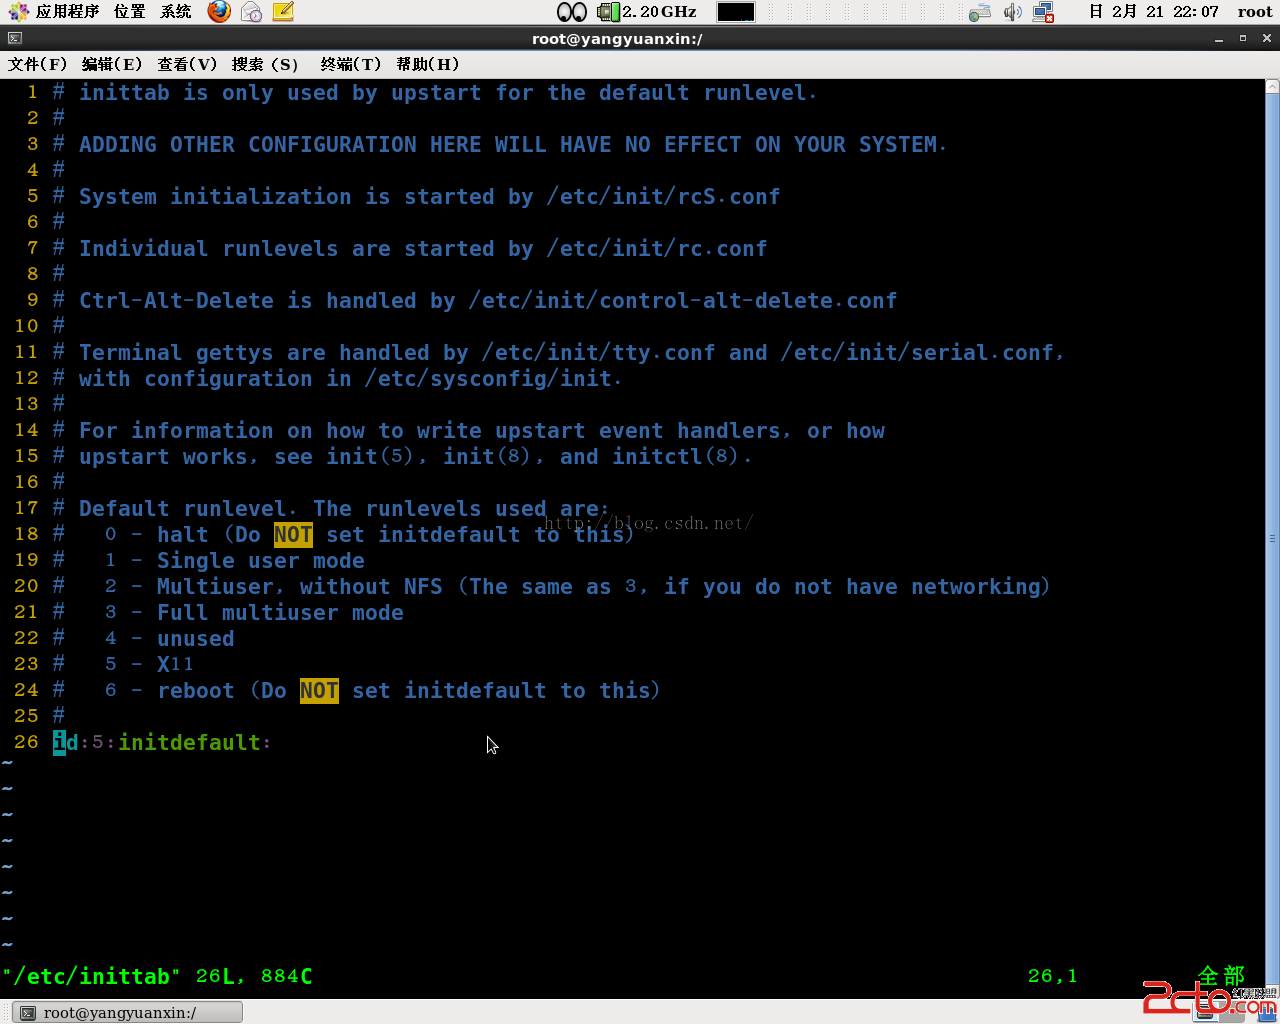This screenshot has width=1280, height=1024.
Task: Click the text '/etc/init/rcS.conf' on line 5
Action: (x=663, y=197)
